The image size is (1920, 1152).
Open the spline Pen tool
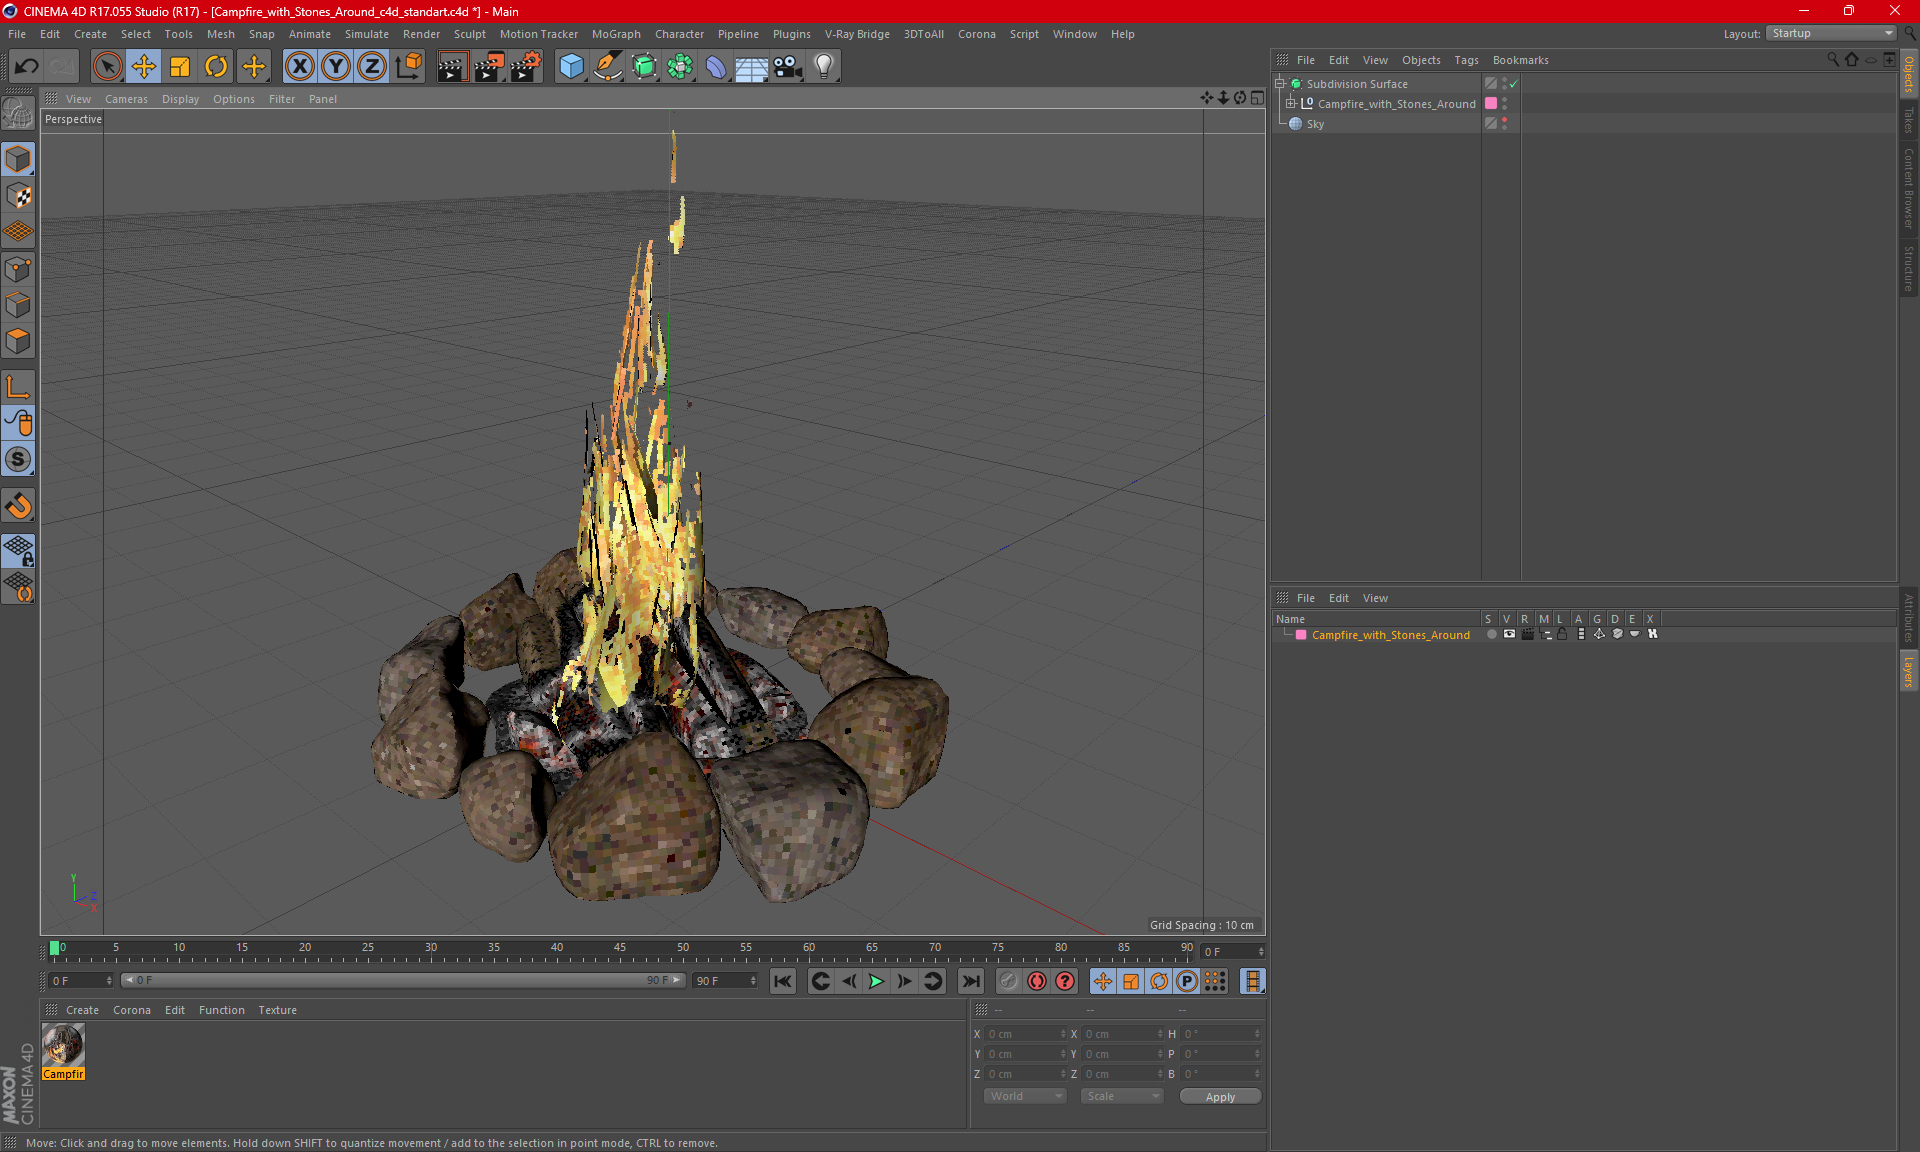(x=607, y=66)
